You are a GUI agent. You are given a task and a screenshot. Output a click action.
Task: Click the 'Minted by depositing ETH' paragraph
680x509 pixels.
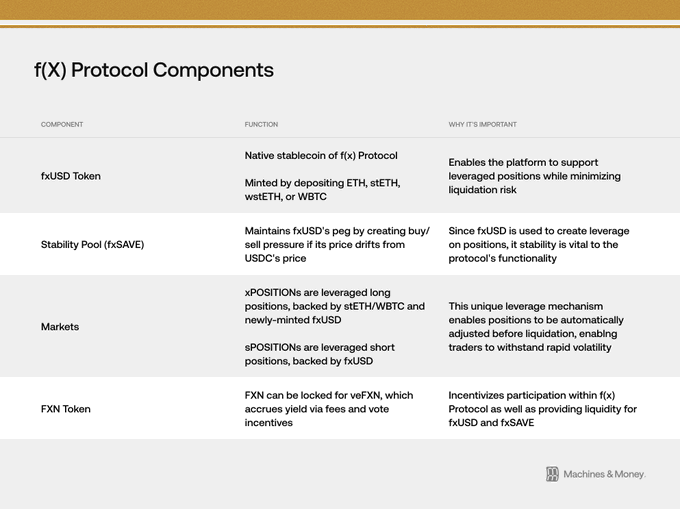(323, 190)
